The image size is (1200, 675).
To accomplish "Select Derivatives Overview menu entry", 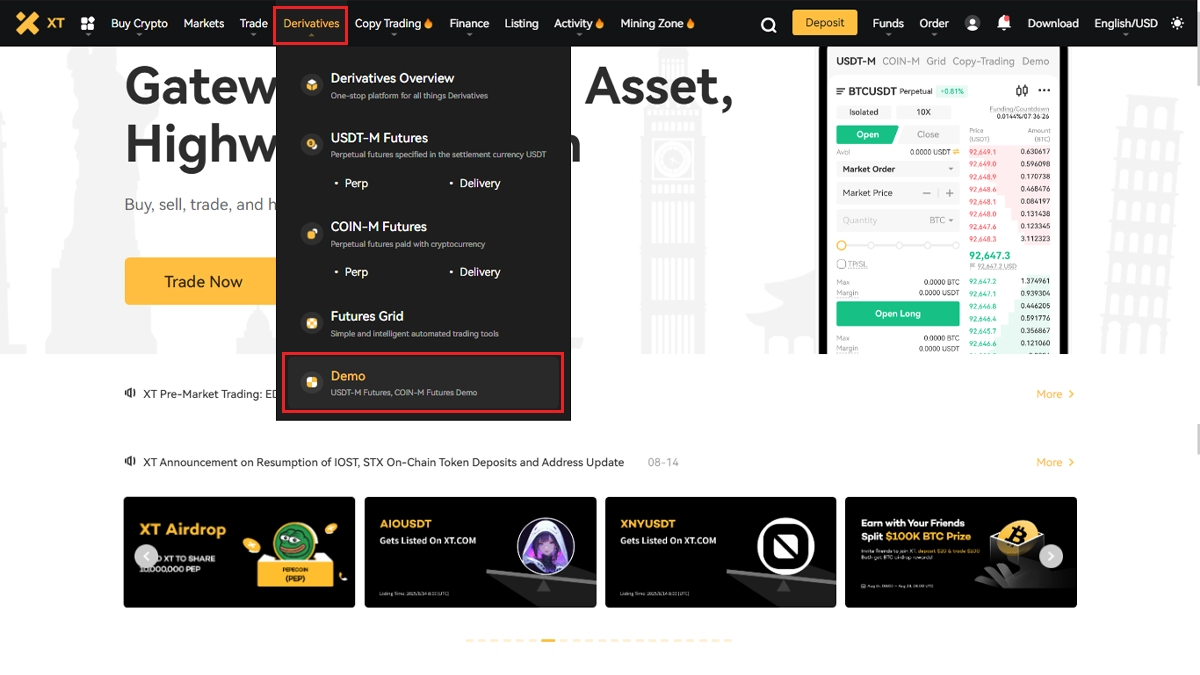I will (423, 86).
